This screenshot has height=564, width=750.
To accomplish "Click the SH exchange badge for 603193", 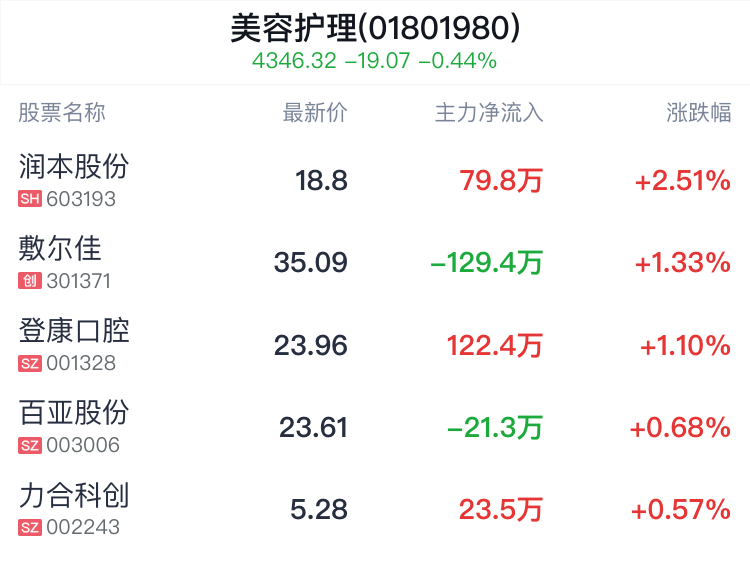I will click(30, 199).
